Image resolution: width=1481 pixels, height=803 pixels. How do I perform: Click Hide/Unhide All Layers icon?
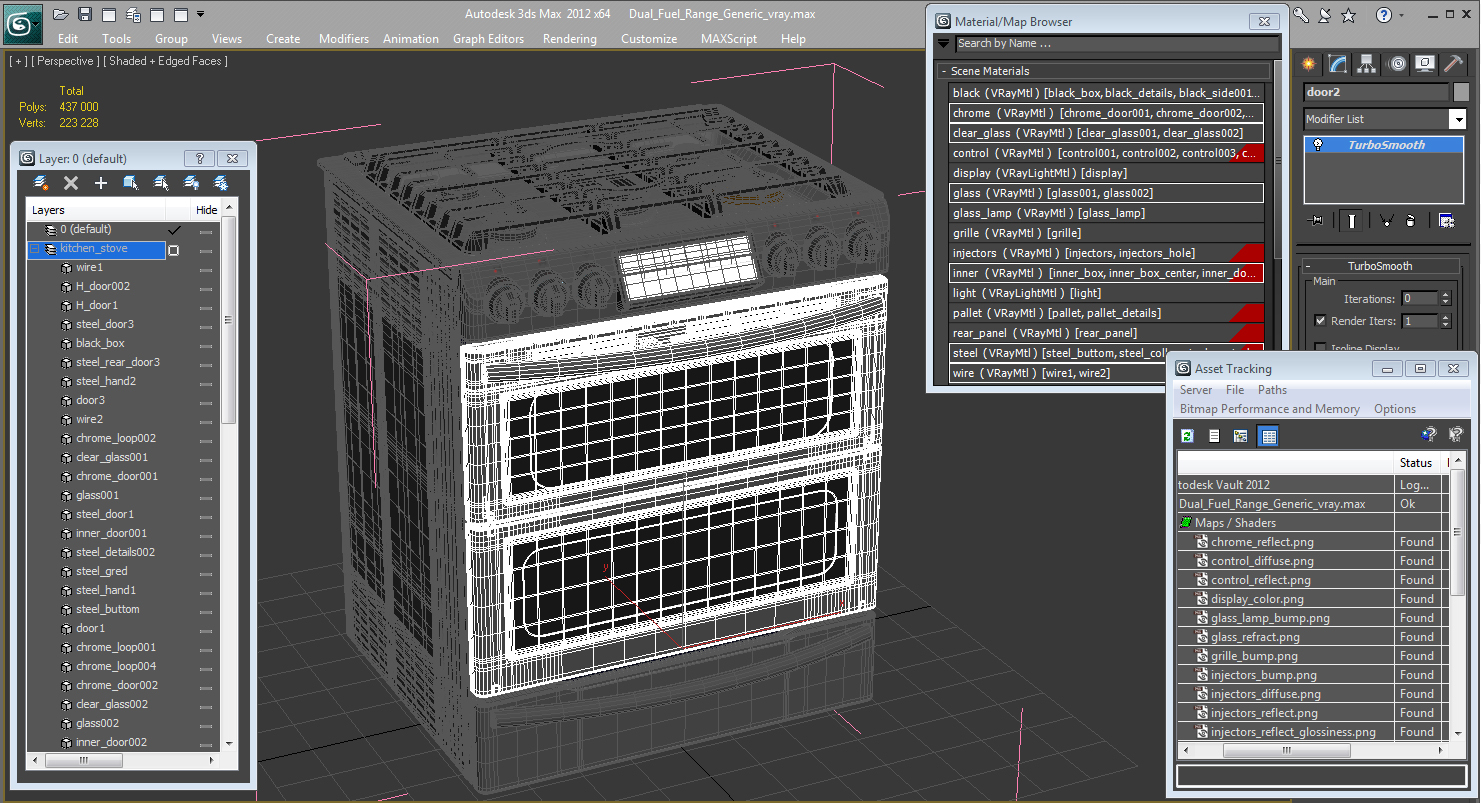(x=191, y=183)
